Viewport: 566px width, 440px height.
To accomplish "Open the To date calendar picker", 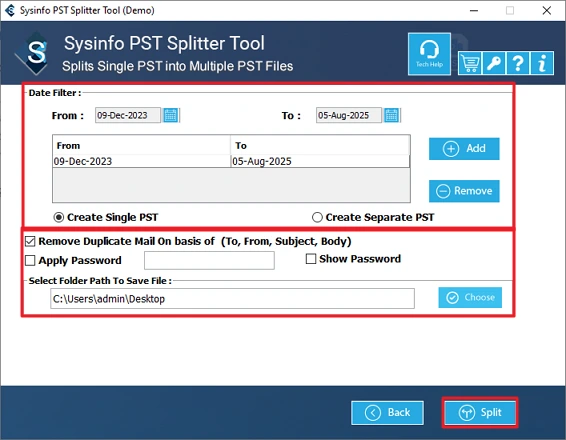I will pyautogui.click(x=391, y=116).
